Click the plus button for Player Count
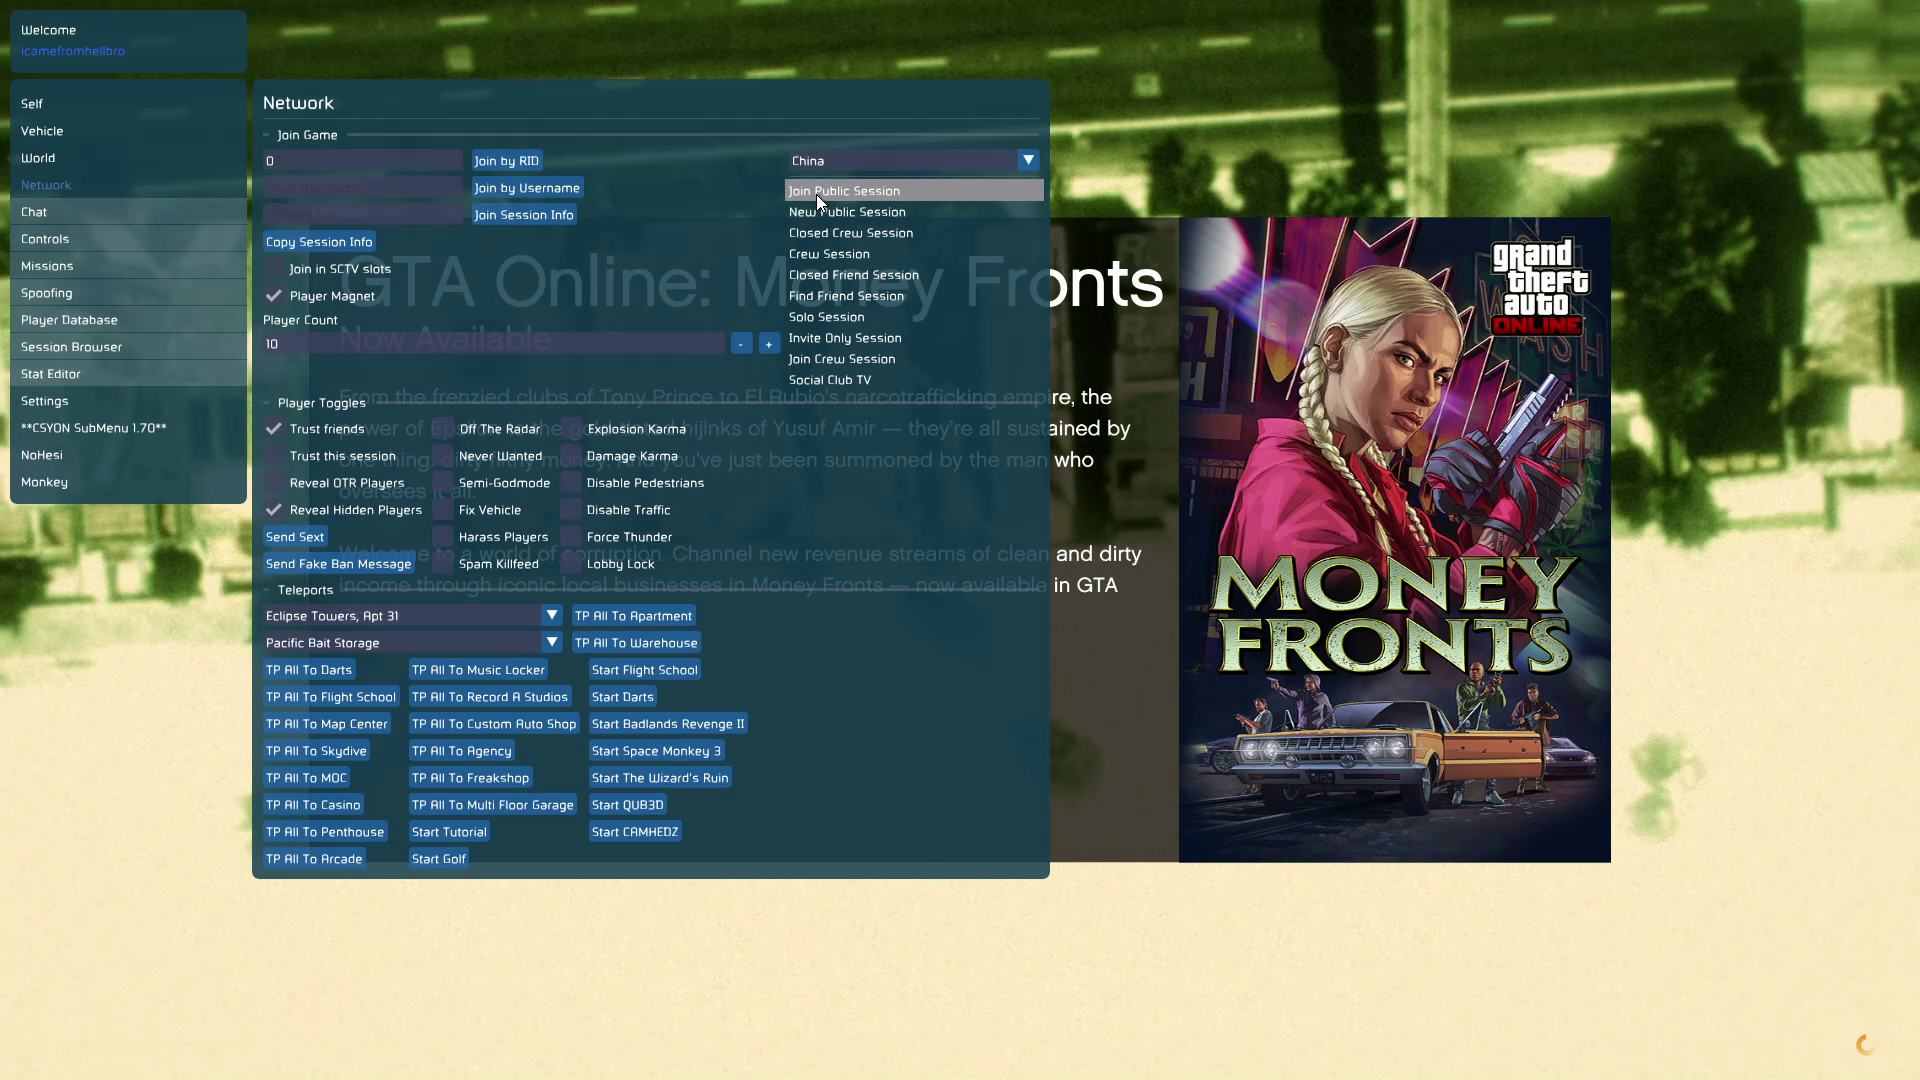The height and width of the screenshot is (1080, 1920). point(768,344)
